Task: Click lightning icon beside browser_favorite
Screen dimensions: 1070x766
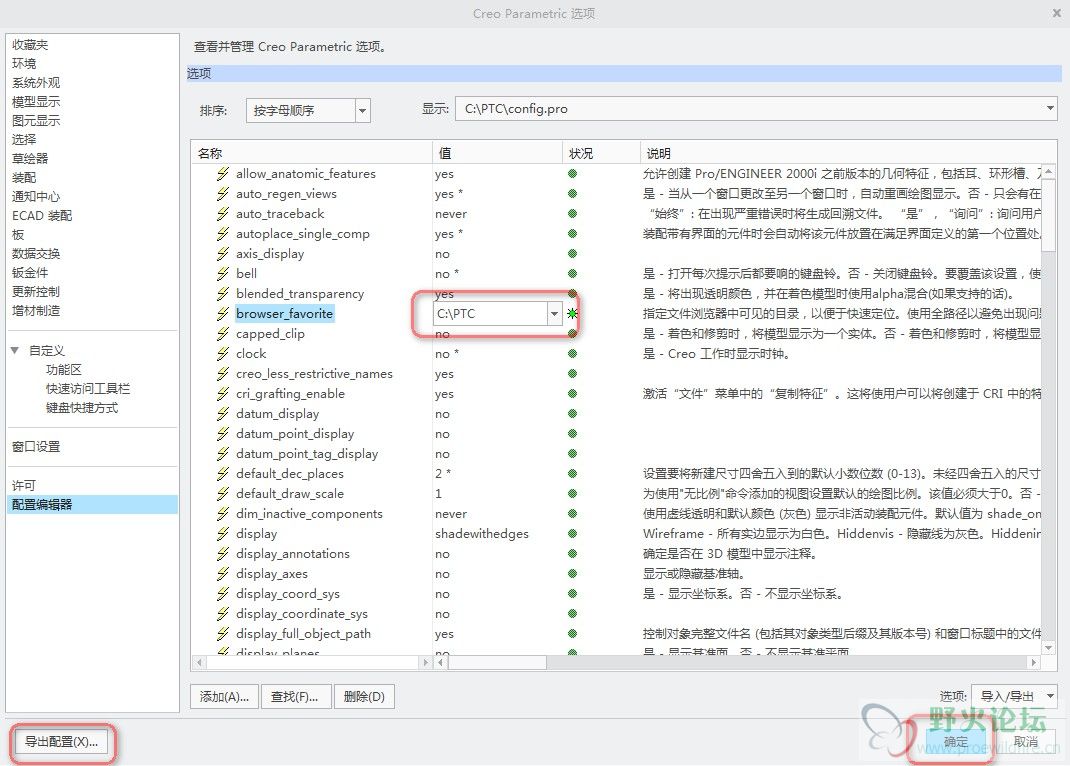Action: coord(222,314)
